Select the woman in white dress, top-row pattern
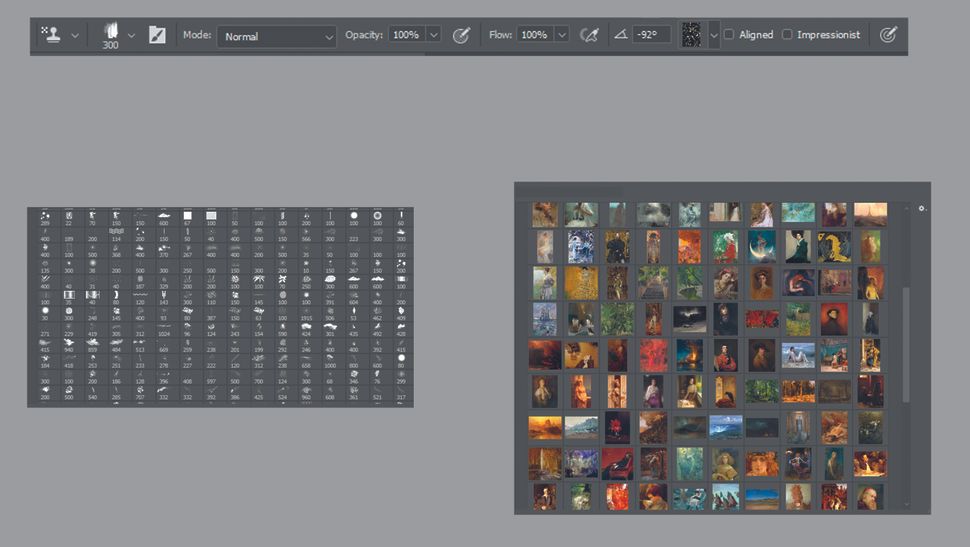This screenshot has width=970, height=547. (x=762, y=215)
